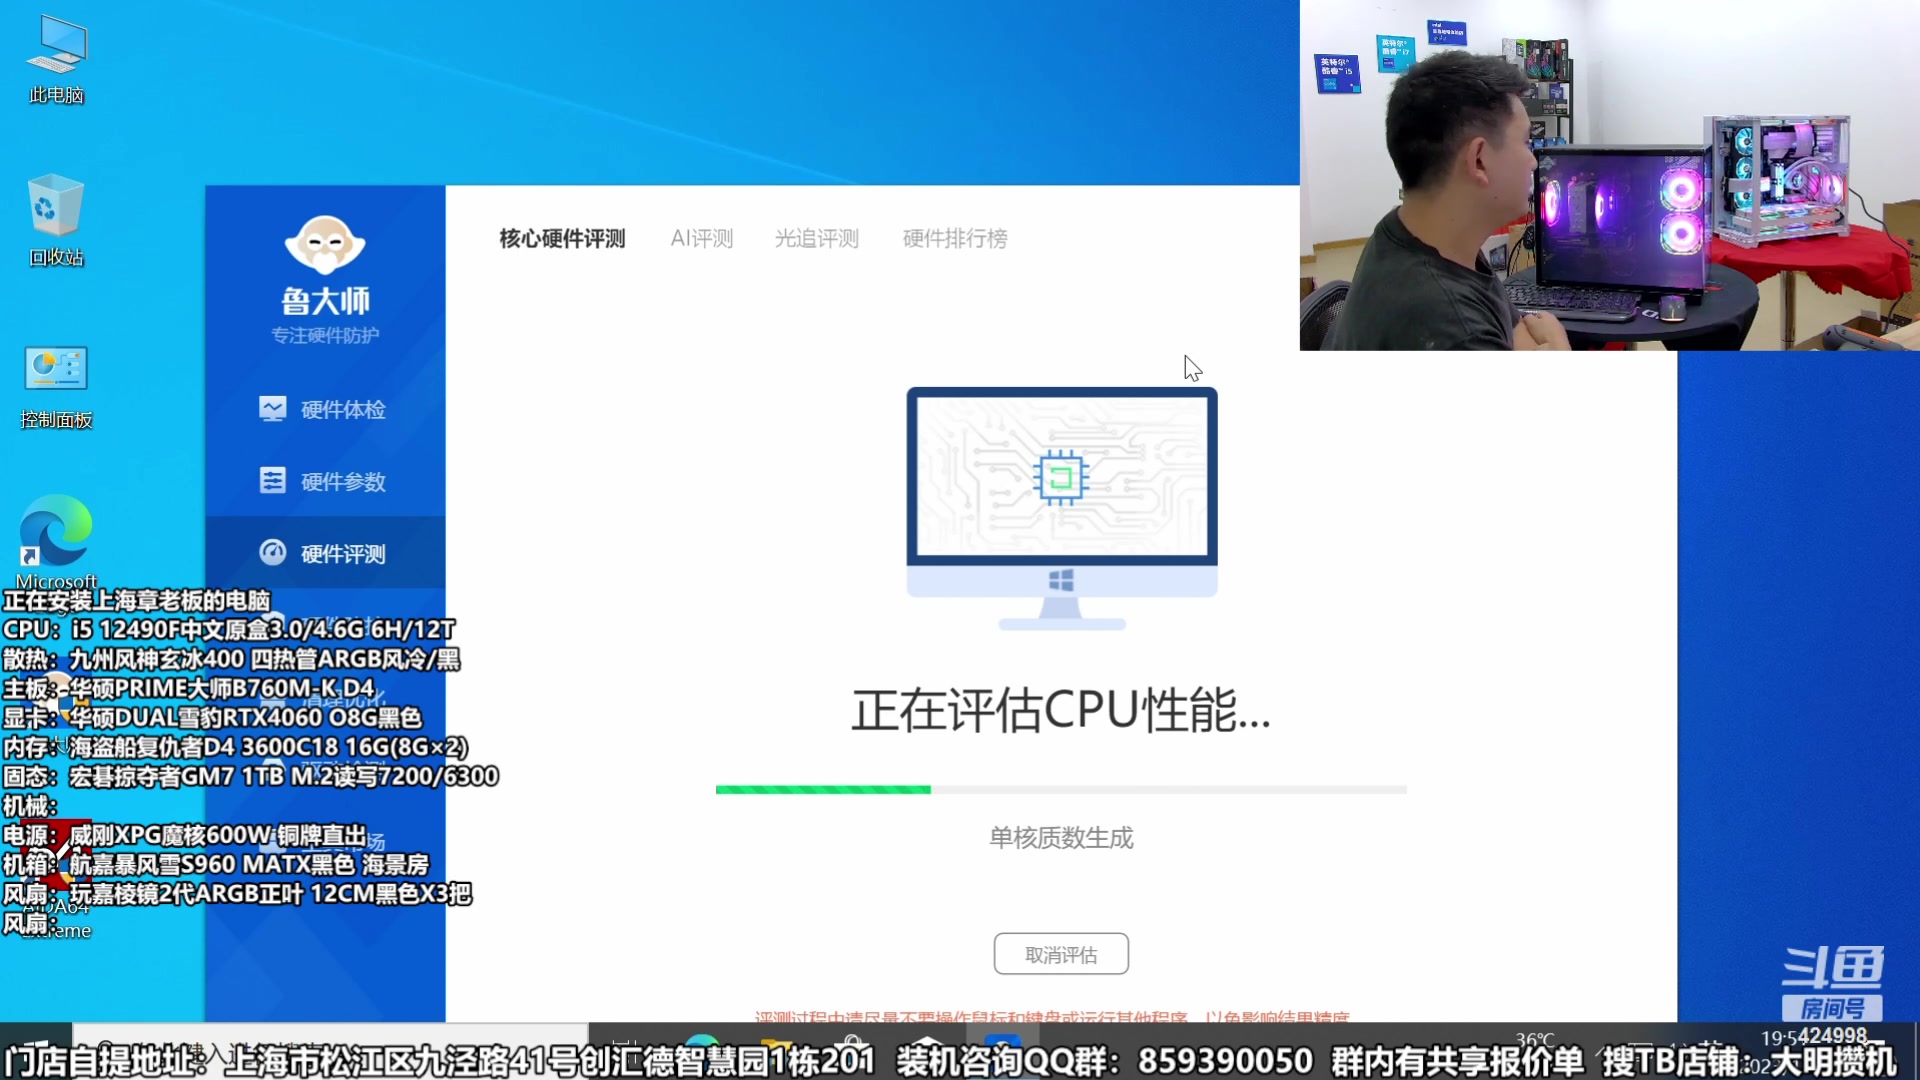This screenshot has height=1080, width=1920.
Task: View the 硬件排行榜 tab
Action: pos(955,239)
